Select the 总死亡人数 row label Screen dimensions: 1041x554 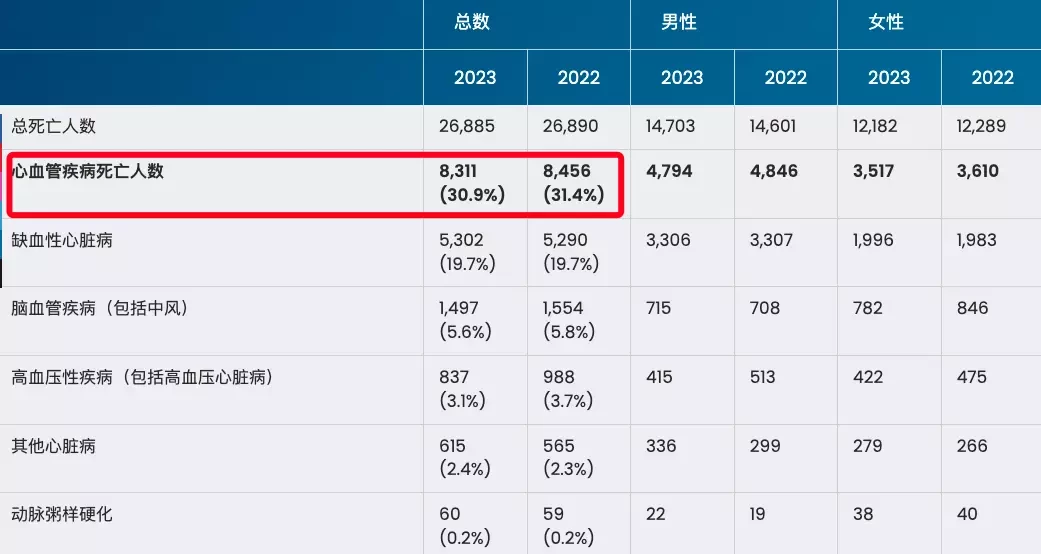point(54,126)
